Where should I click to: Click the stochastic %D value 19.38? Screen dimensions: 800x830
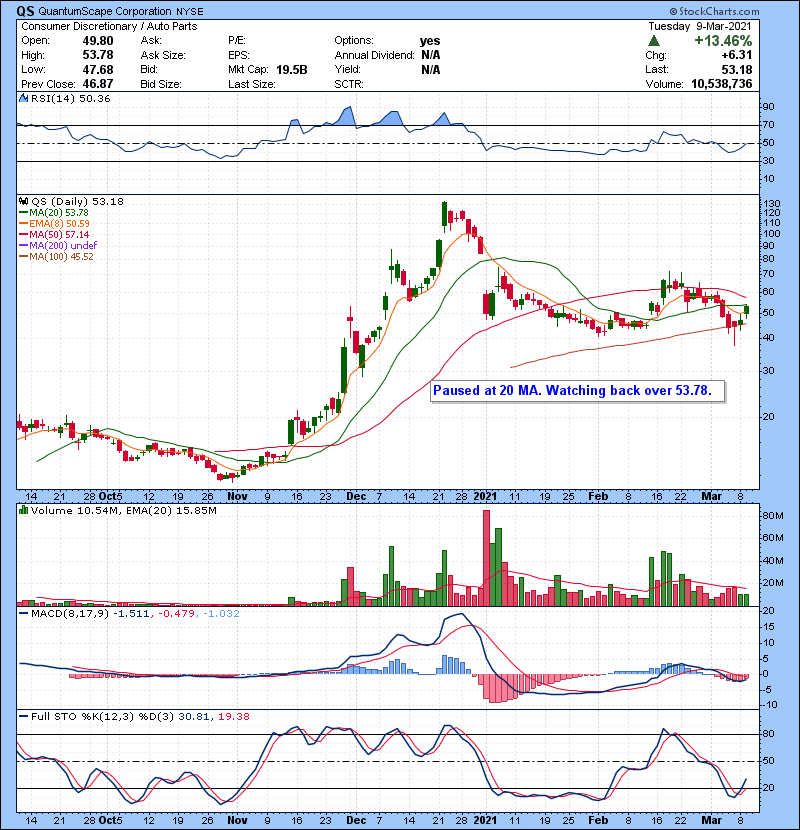(x=233, y=716)
